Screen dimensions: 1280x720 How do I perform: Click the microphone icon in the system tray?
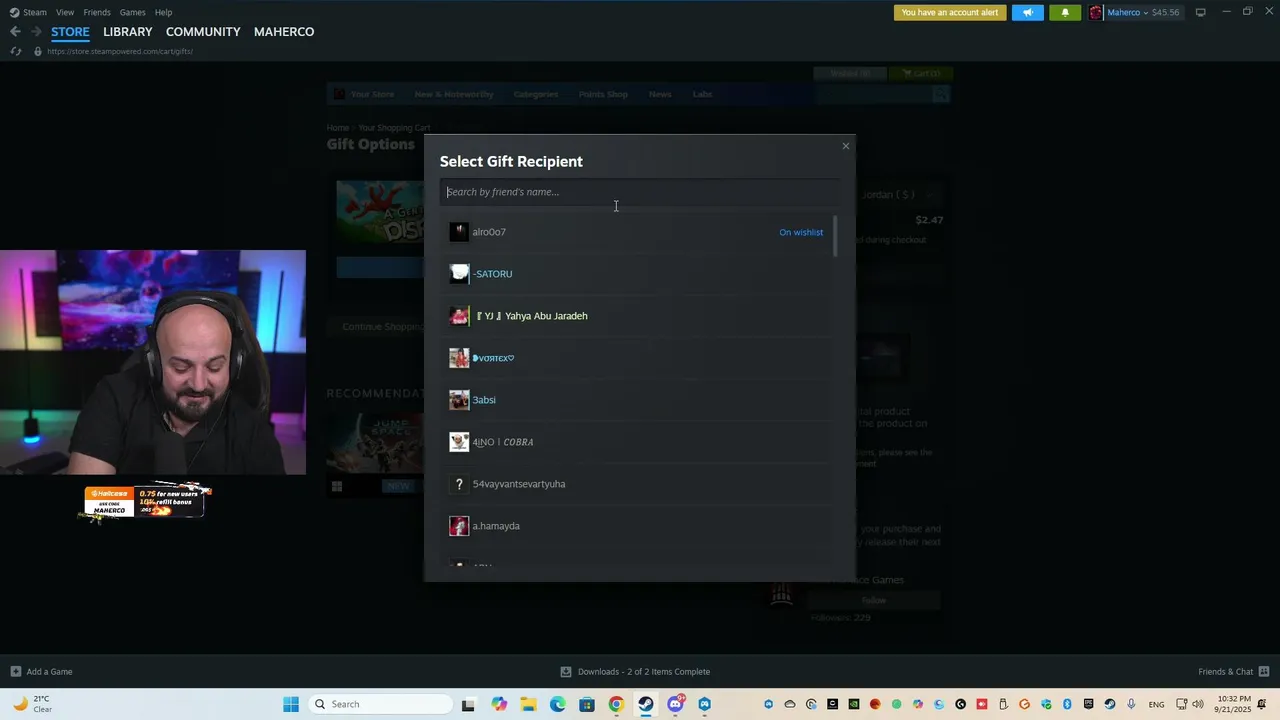pyautogui.click(x=1132, y=704)
